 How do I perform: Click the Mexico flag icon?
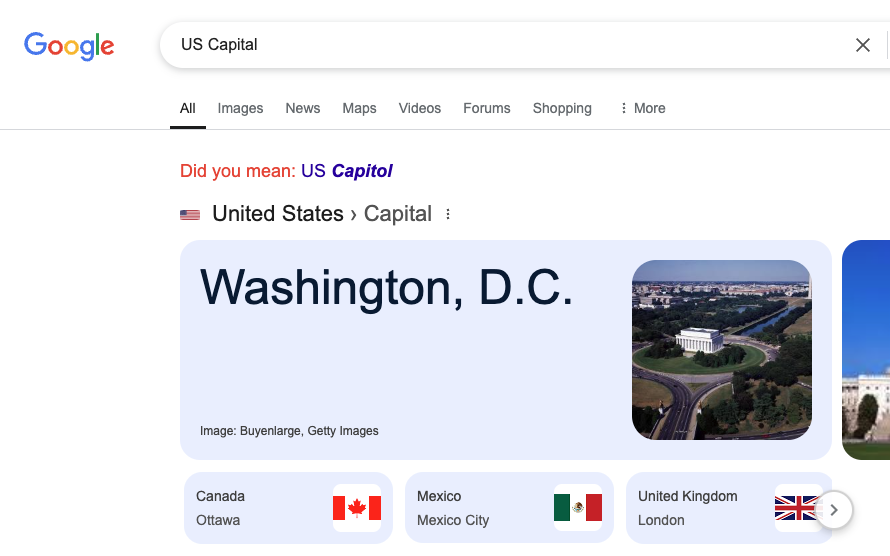(578, 508)
